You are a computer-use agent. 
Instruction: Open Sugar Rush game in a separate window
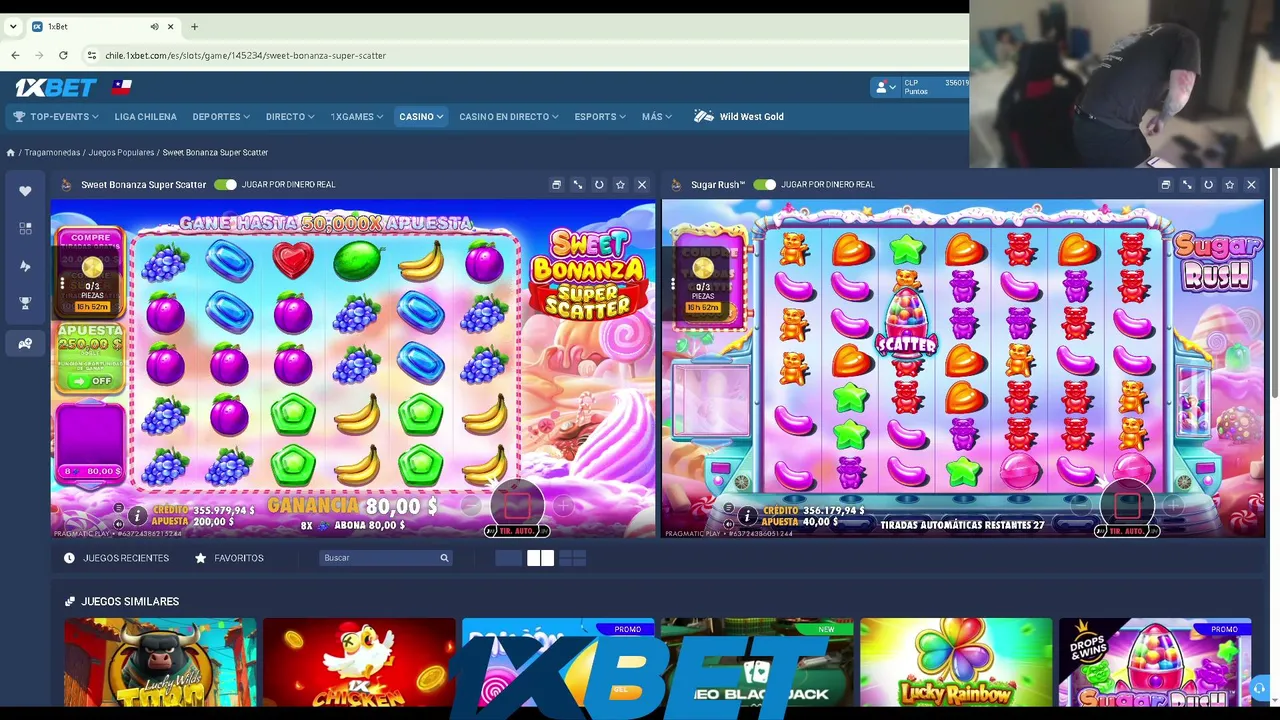(x=1166, y=184)
